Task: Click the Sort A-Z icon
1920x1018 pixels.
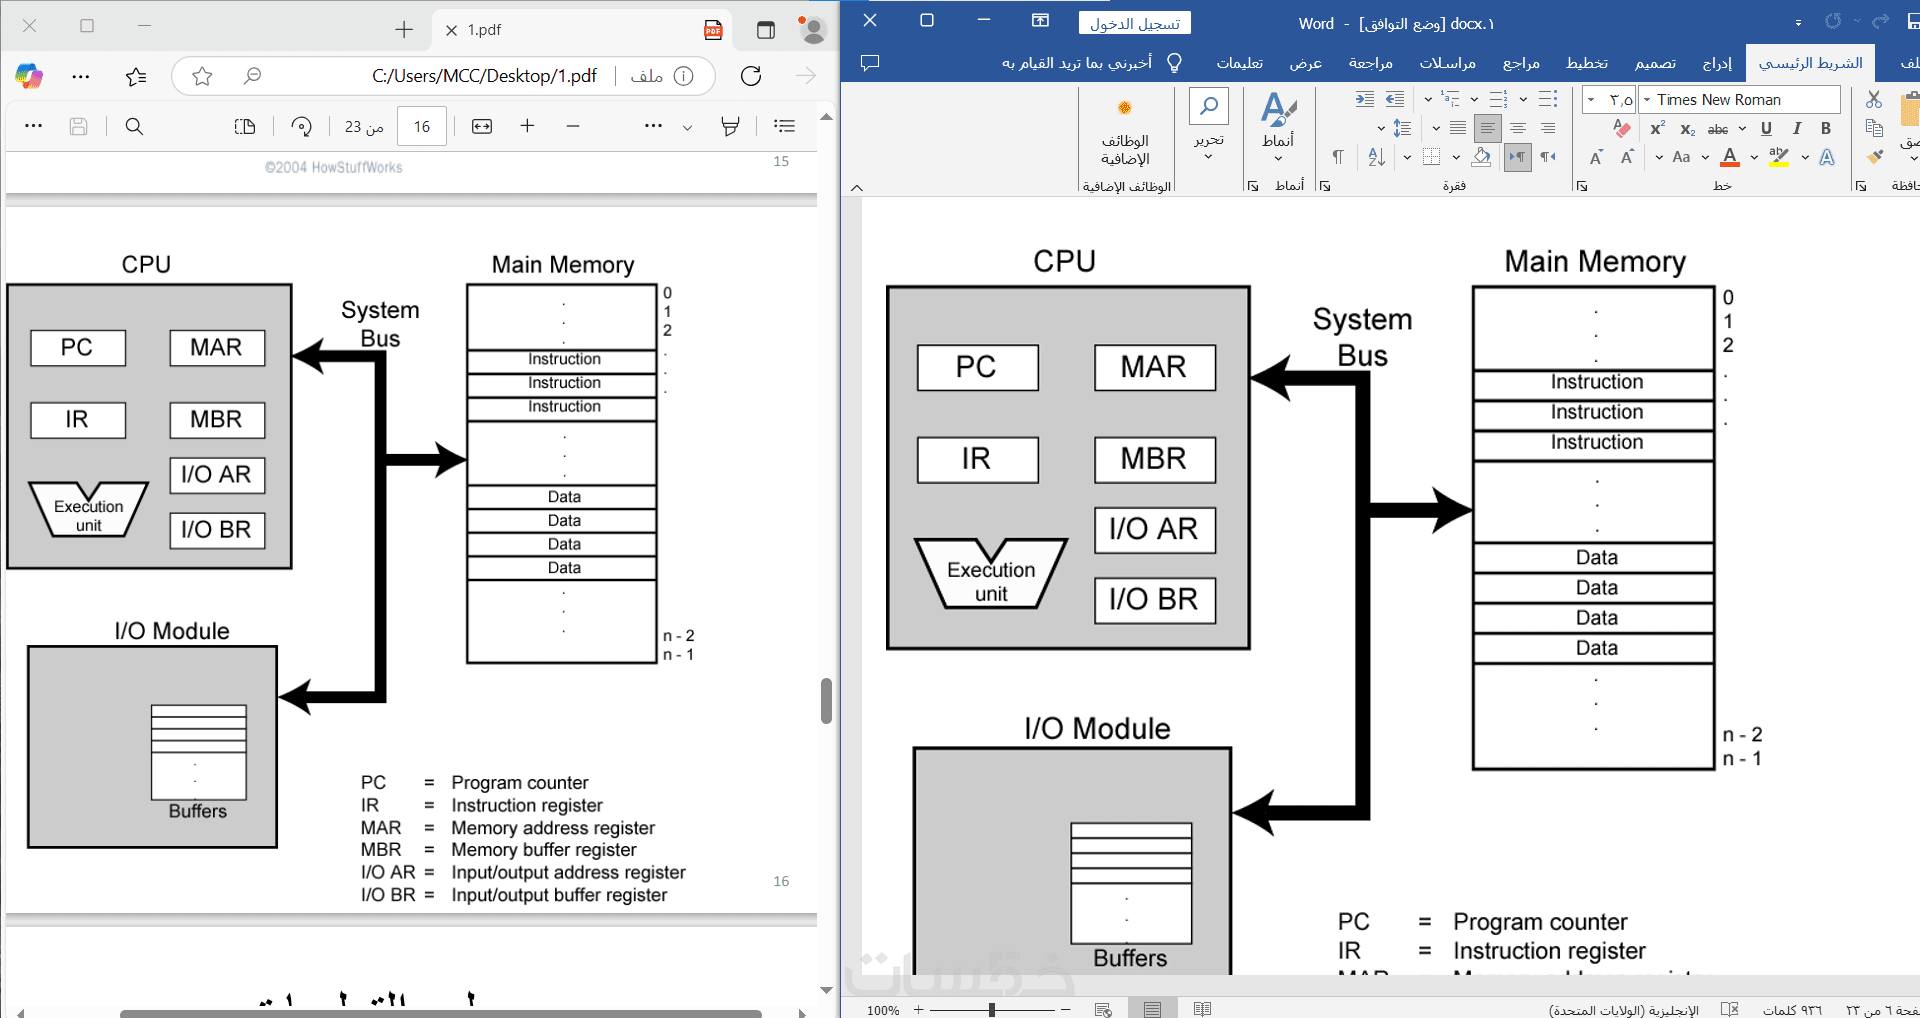Action: 1376,157
